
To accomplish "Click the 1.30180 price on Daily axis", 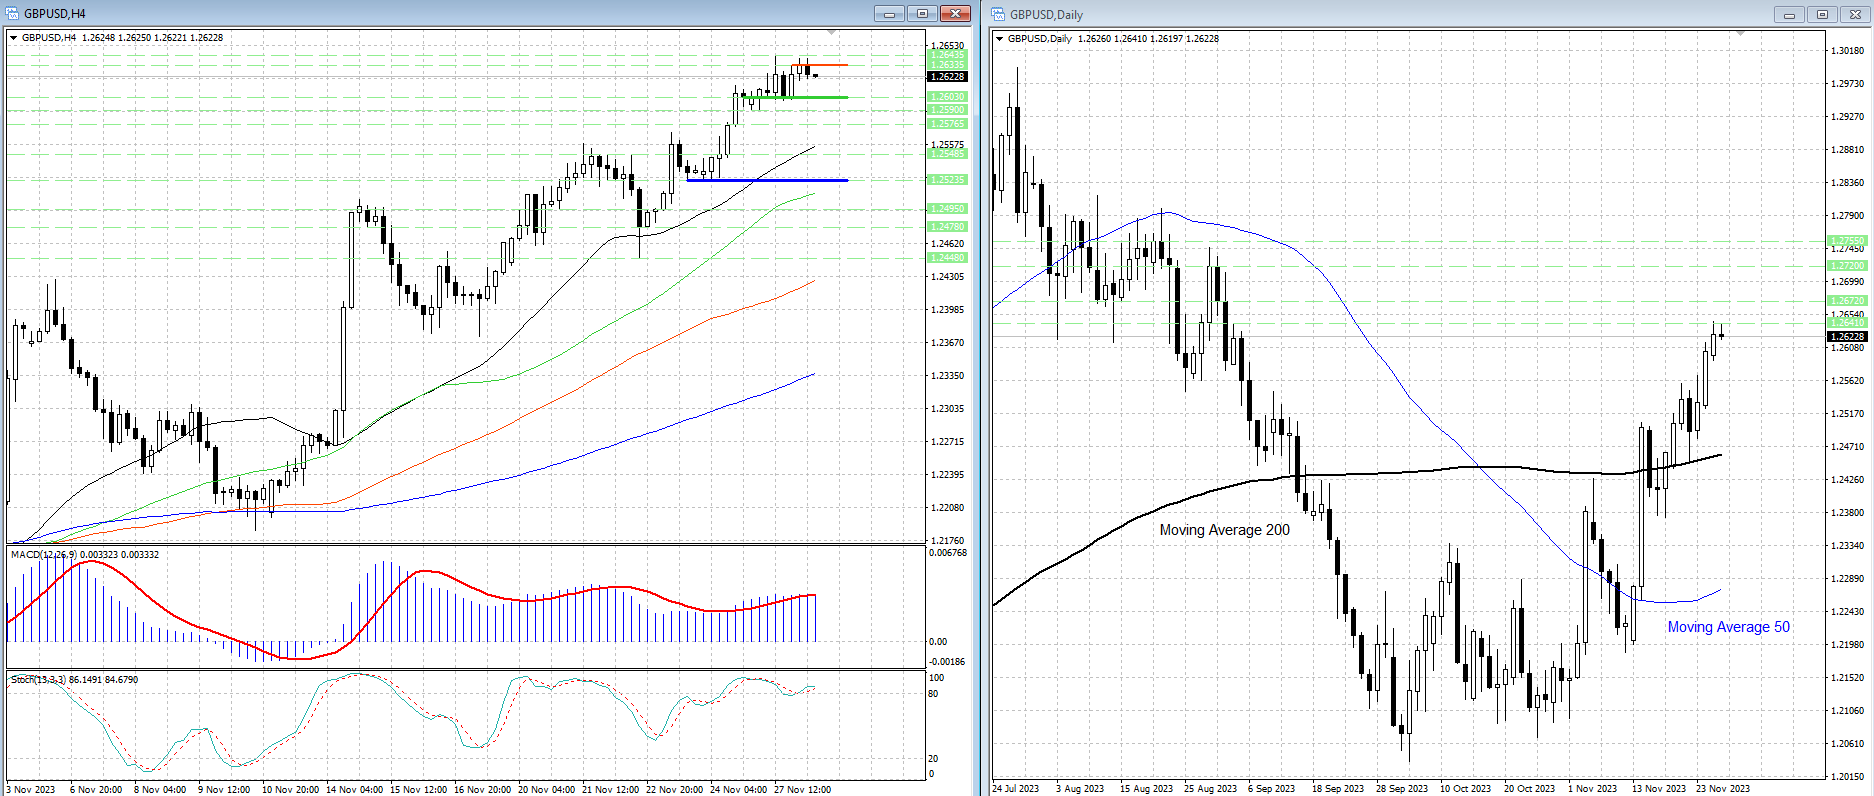I will point(1847,51).
